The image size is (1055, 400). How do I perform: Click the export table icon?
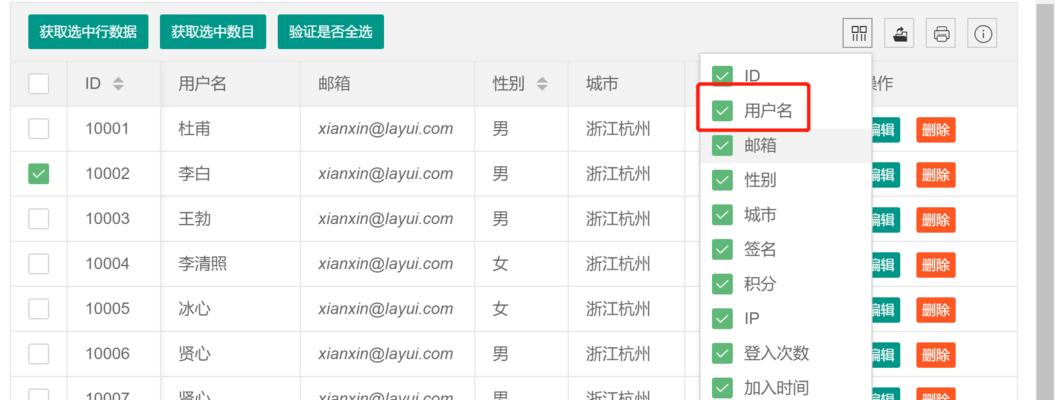click(x=900, y=33)
